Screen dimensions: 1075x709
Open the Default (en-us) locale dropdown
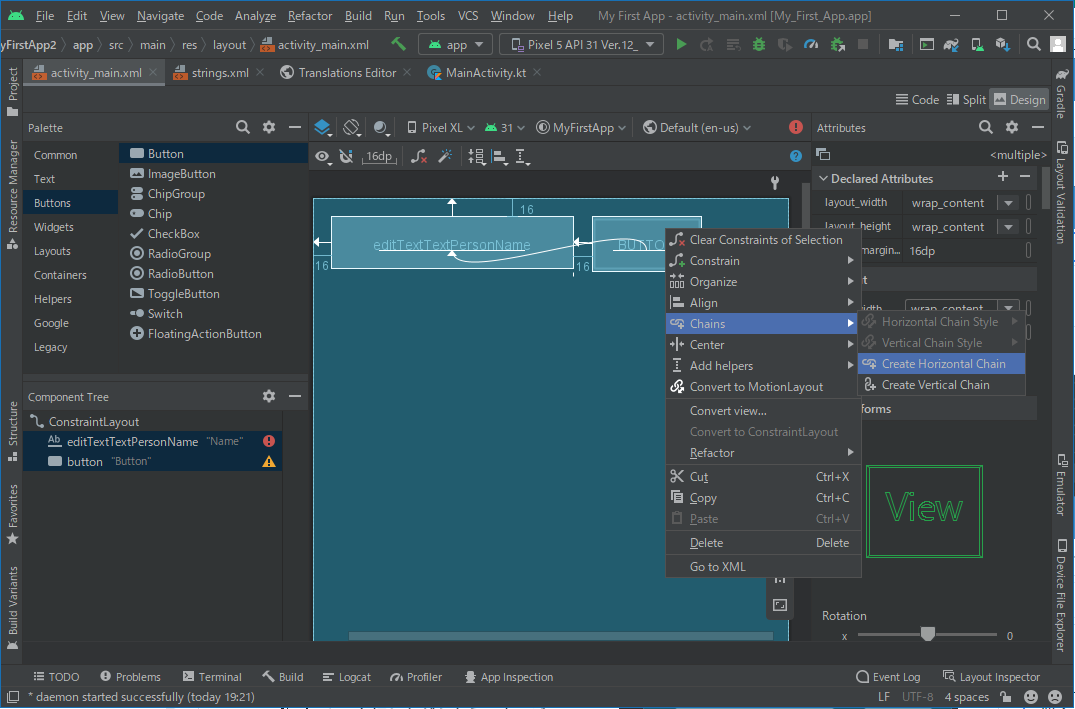coord(697,127)
